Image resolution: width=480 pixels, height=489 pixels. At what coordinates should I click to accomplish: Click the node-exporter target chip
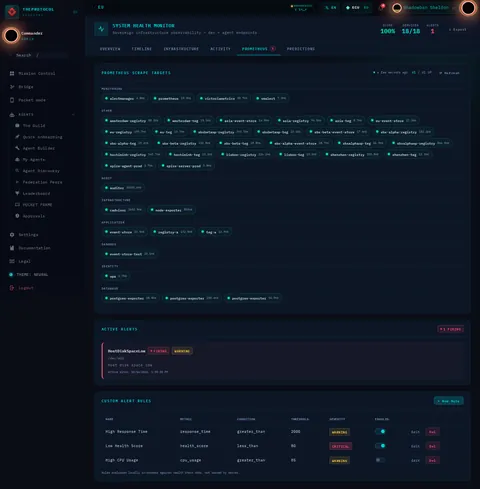(x=172, y=210)
